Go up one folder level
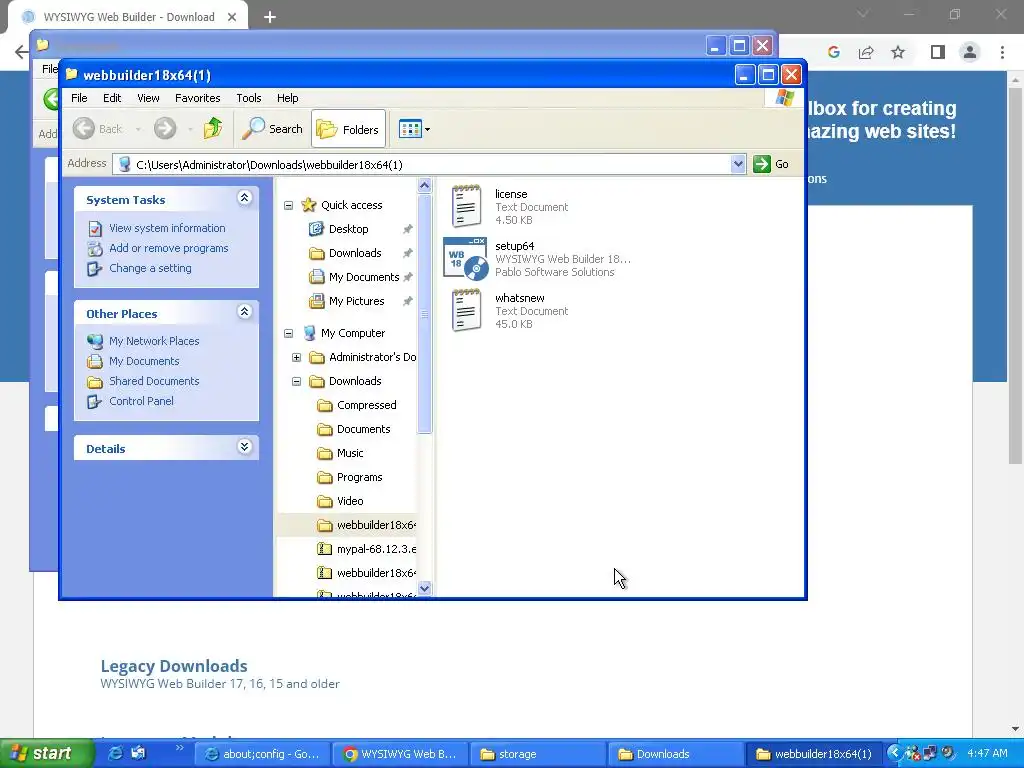 [x=213, y=129]
